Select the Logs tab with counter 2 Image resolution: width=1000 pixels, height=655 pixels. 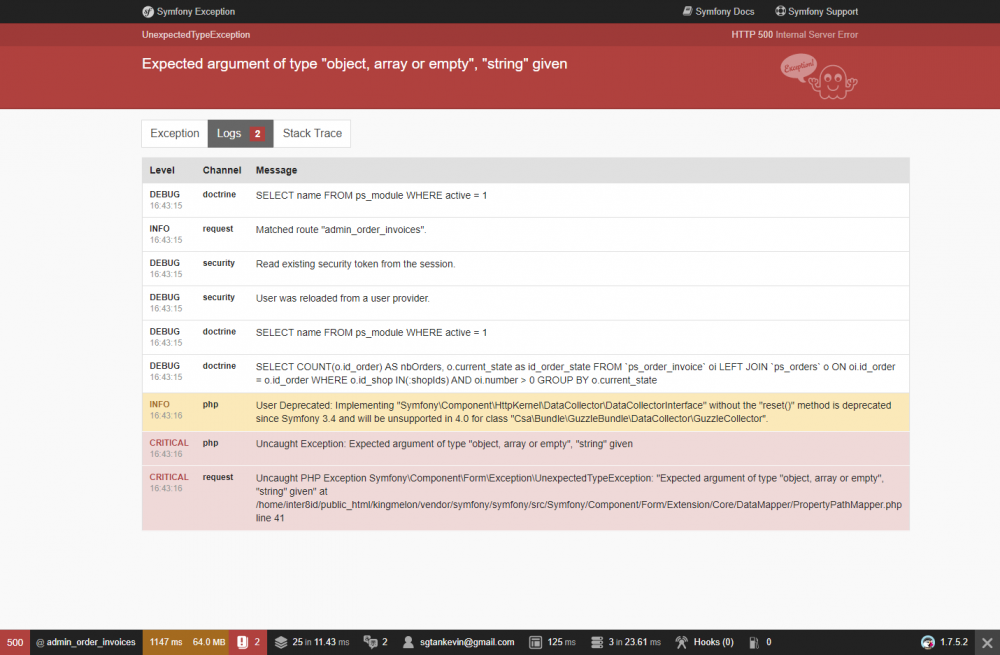coord(240,133)
